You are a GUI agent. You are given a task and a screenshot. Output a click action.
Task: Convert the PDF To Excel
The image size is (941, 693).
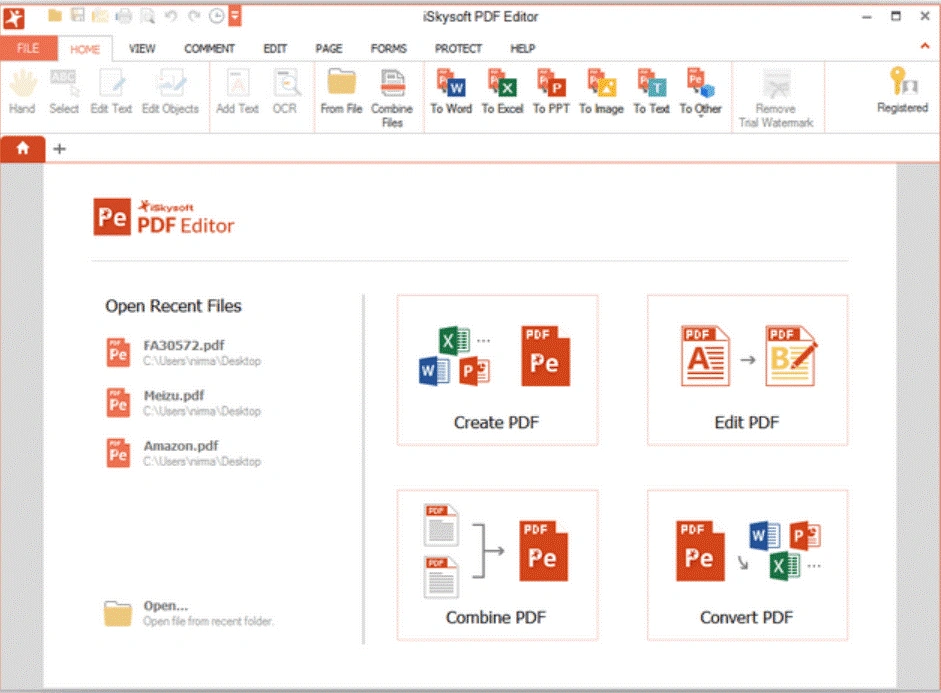coord(502,92)
